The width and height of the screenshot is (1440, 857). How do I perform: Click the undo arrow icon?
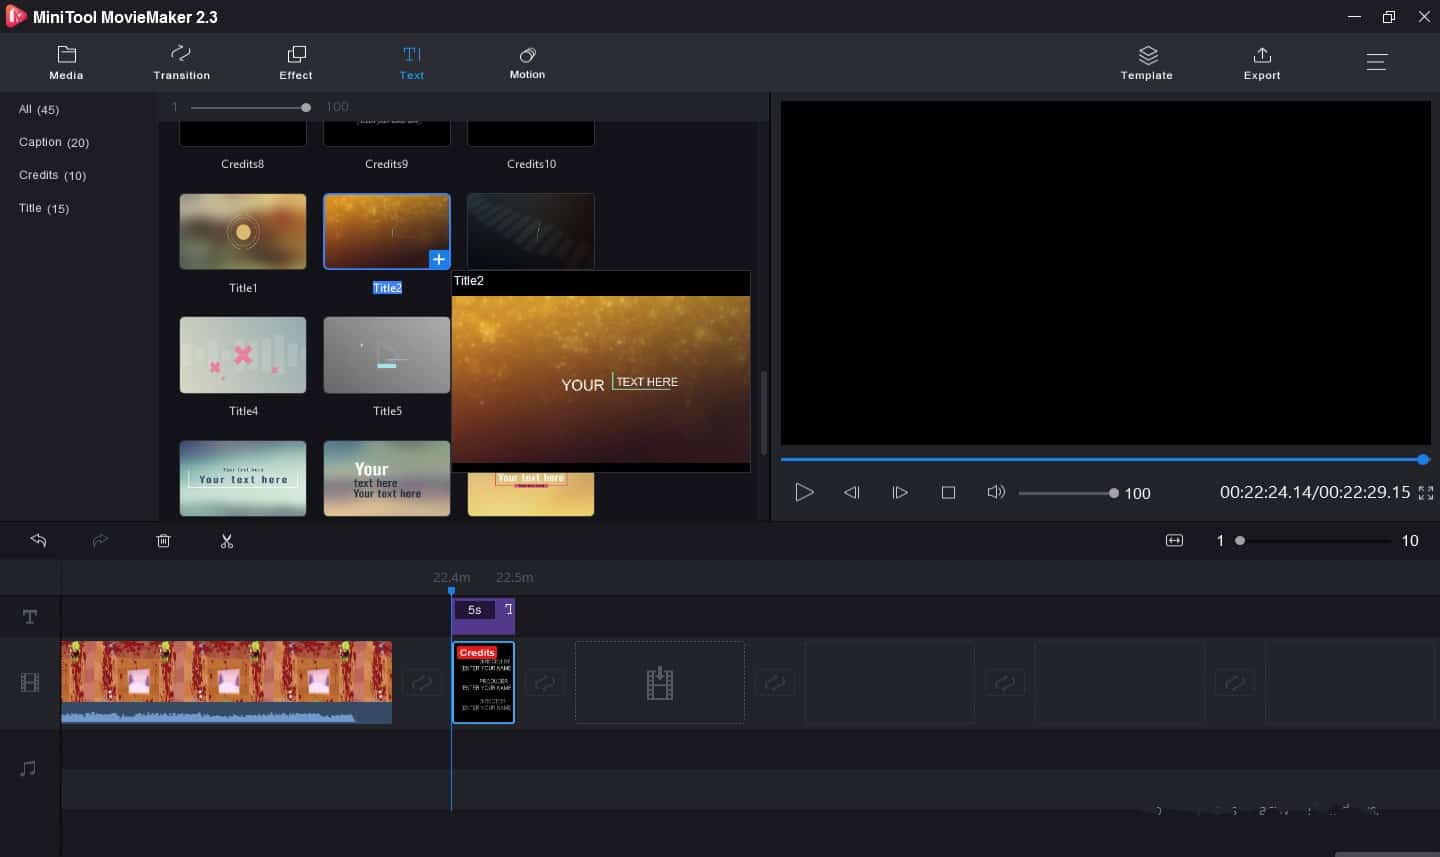[x=39, y=540]
